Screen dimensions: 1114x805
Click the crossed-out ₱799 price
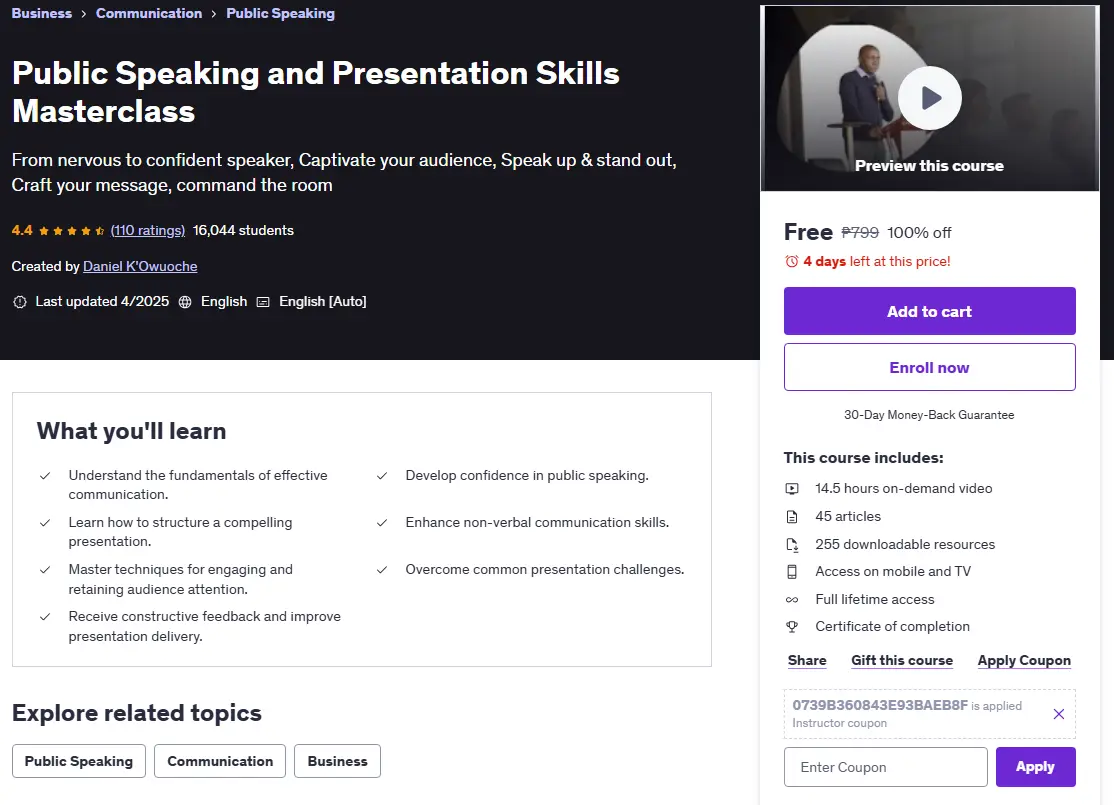pyautogui.click(x=860, y=232)
